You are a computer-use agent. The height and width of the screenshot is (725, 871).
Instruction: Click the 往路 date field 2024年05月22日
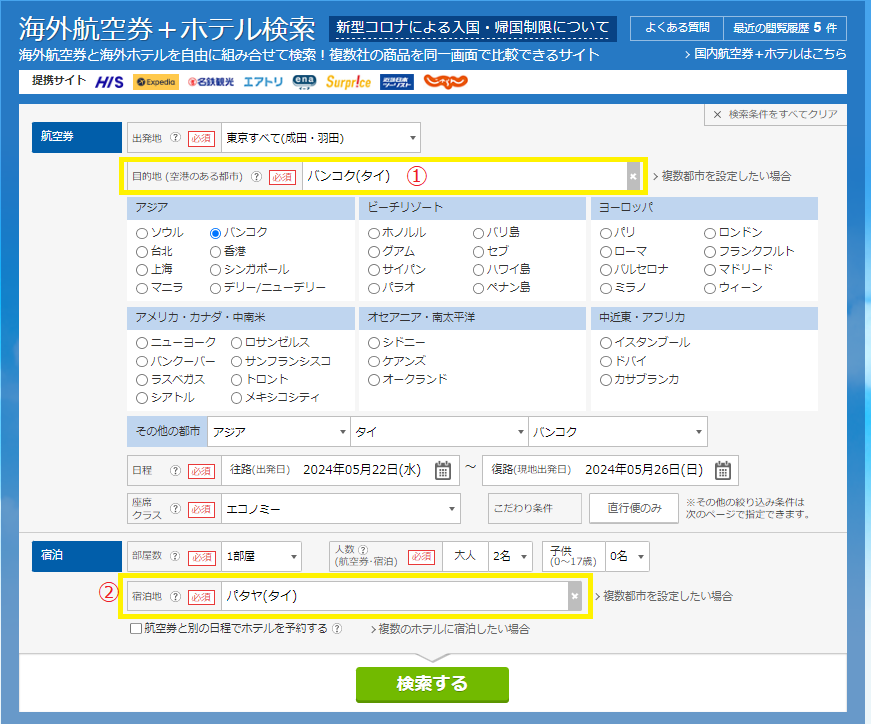(340, 471)
